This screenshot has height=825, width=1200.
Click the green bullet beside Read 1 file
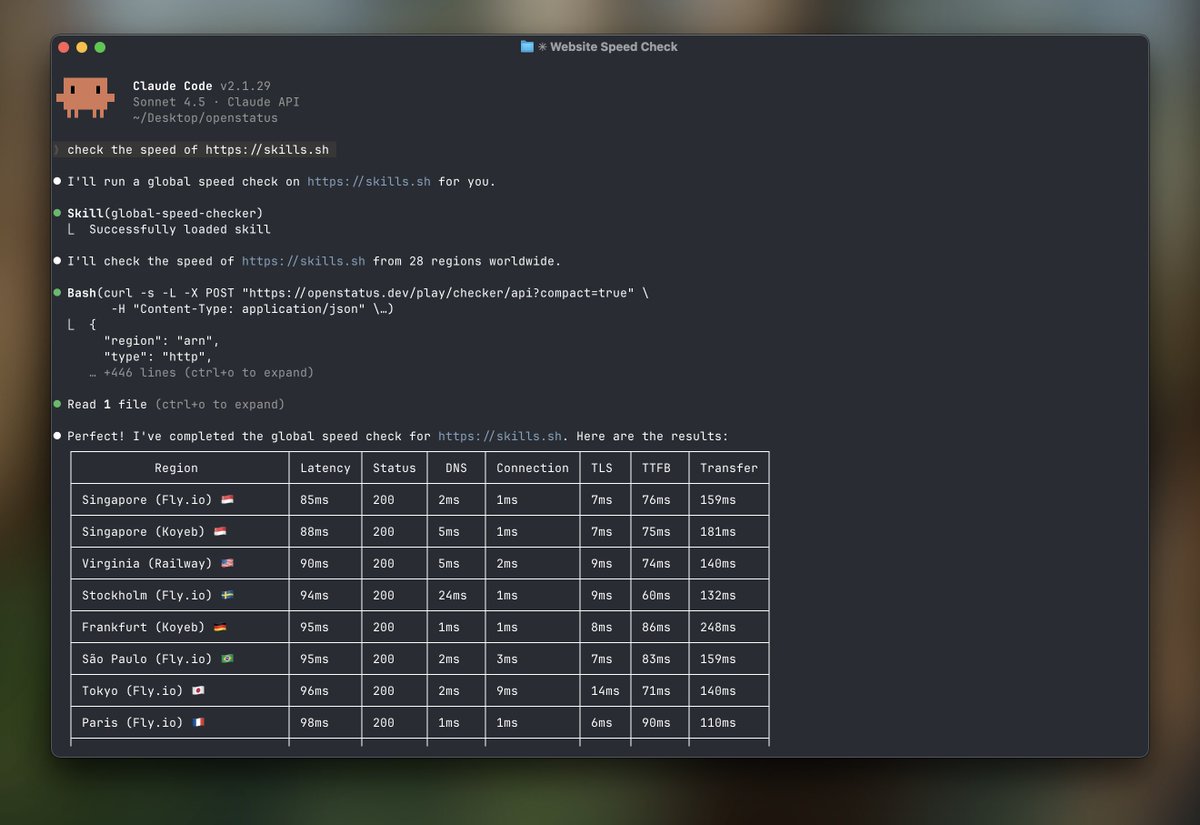coord(57,404)
